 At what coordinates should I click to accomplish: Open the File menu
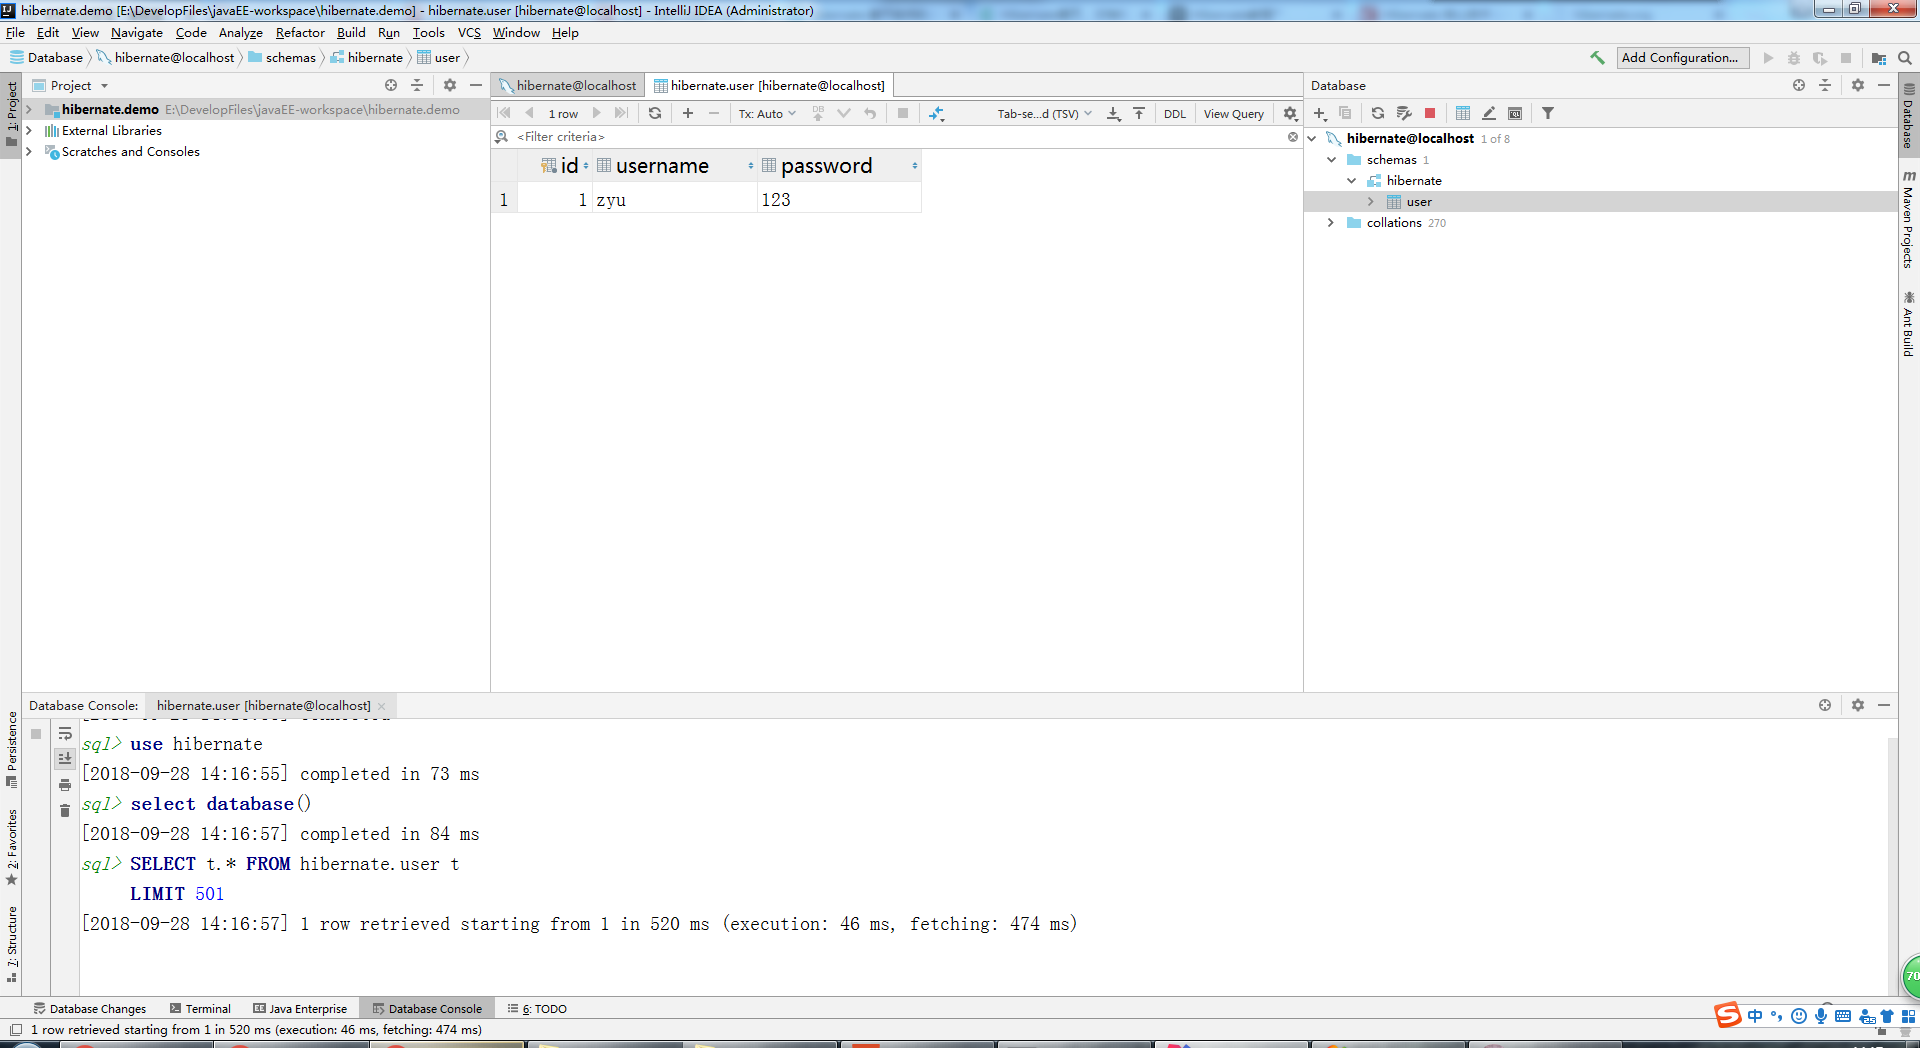coord(15,33)
